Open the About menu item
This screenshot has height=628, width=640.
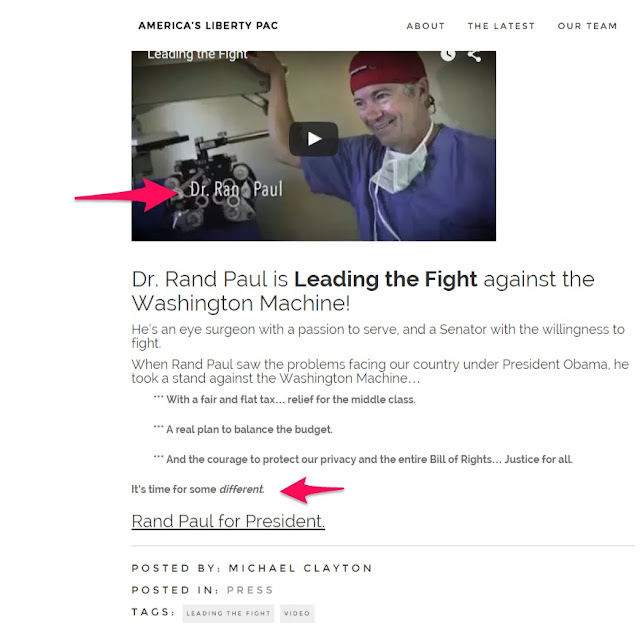click(x=425, y=26)
